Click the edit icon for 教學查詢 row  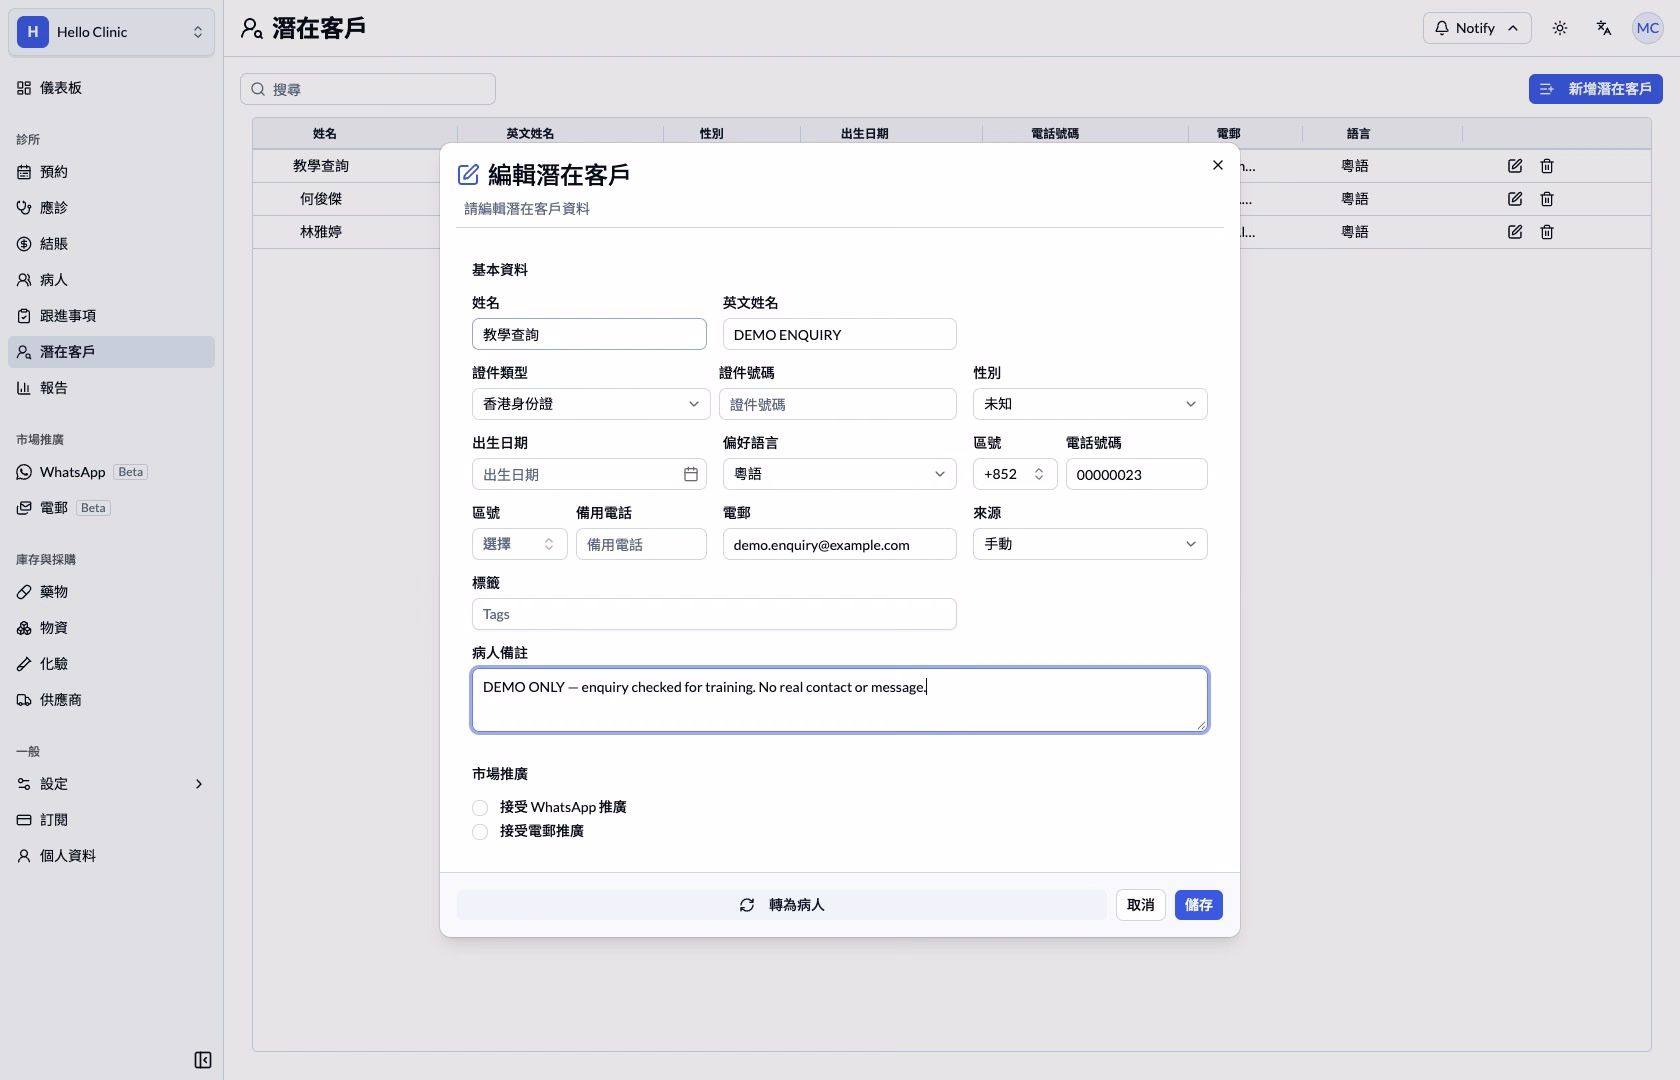(1515, 166)
